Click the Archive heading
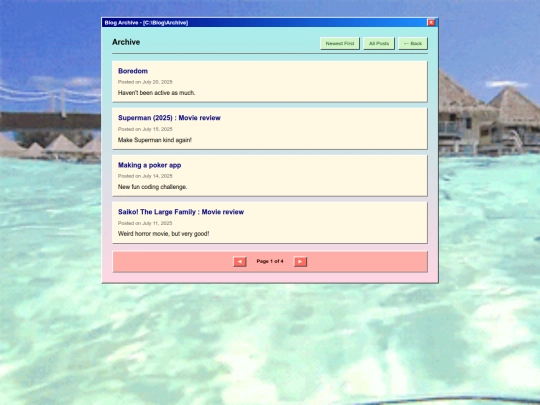 tap(126, 42)
